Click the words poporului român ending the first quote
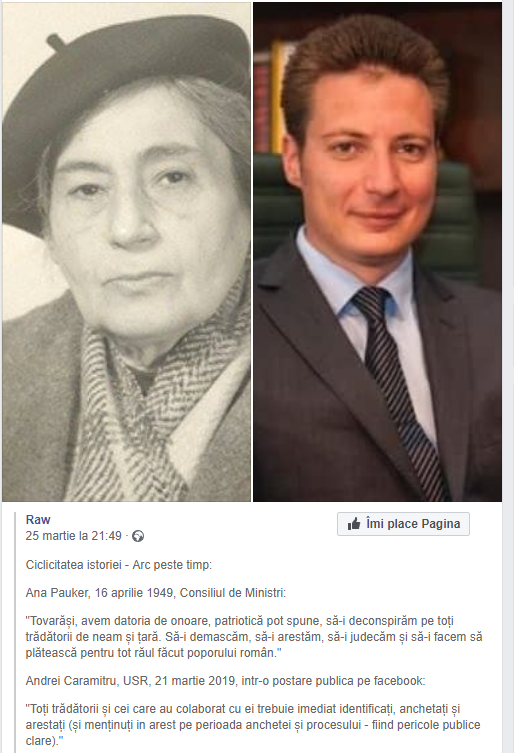The height and width of the screenshot is (753, 514). click(233, 653)
